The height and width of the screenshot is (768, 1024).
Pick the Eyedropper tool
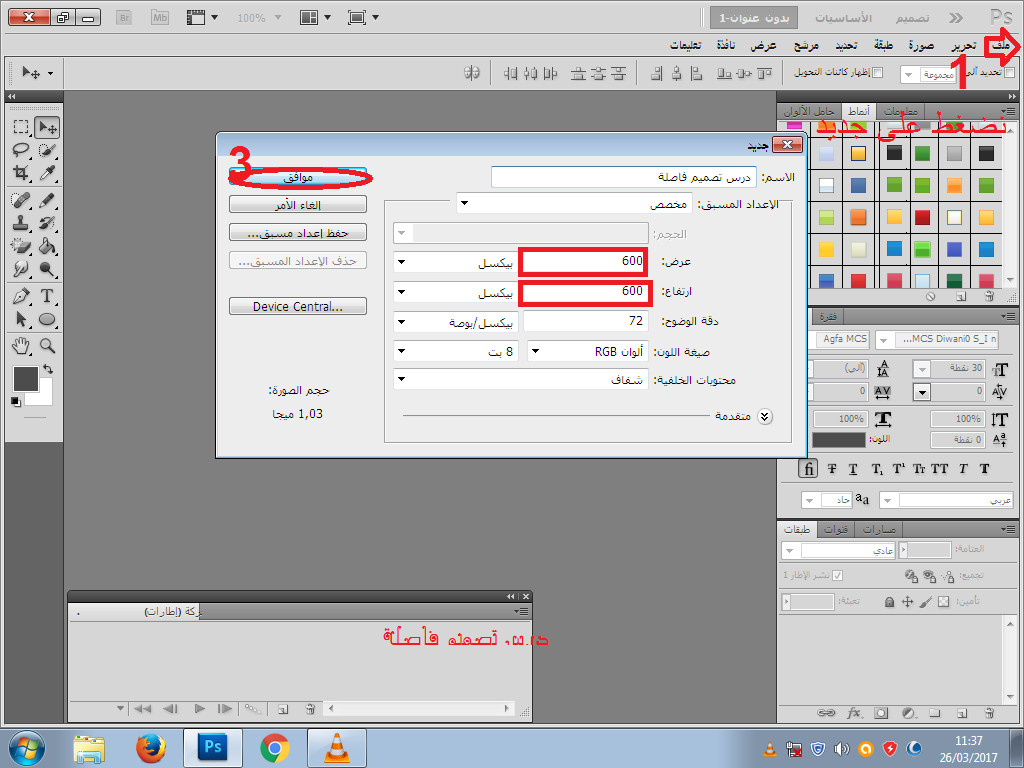[x=47, y=174]
